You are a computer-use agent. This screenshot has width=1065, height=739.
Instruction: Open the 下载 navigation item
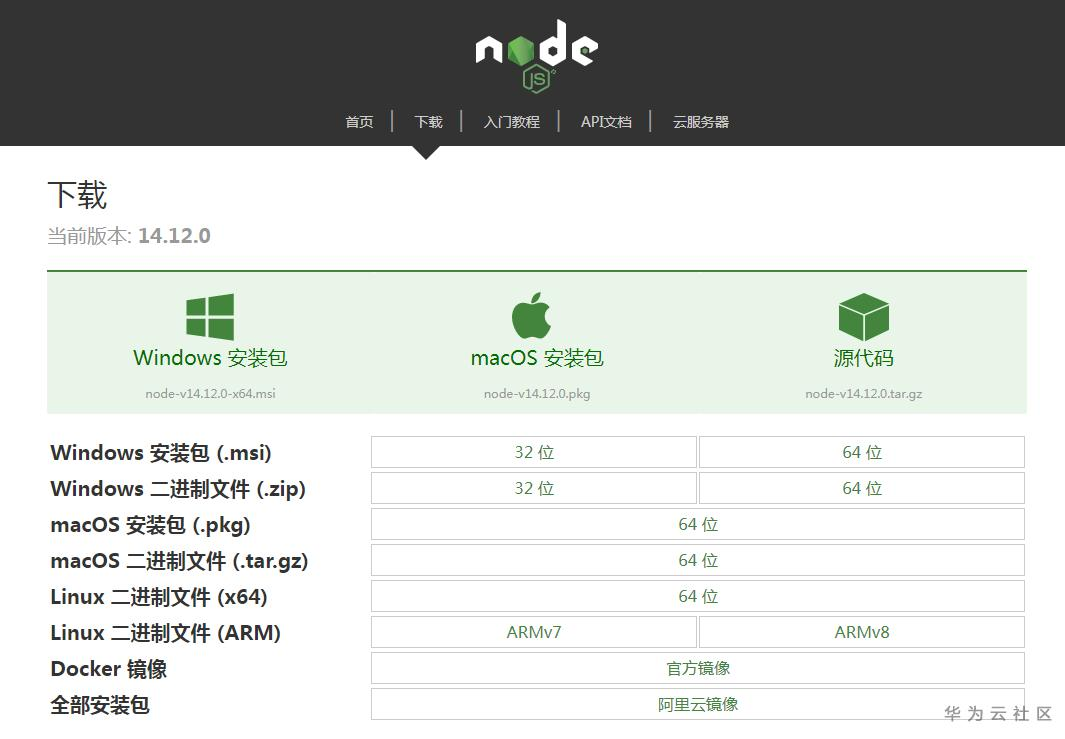click(x=429, y=122)
